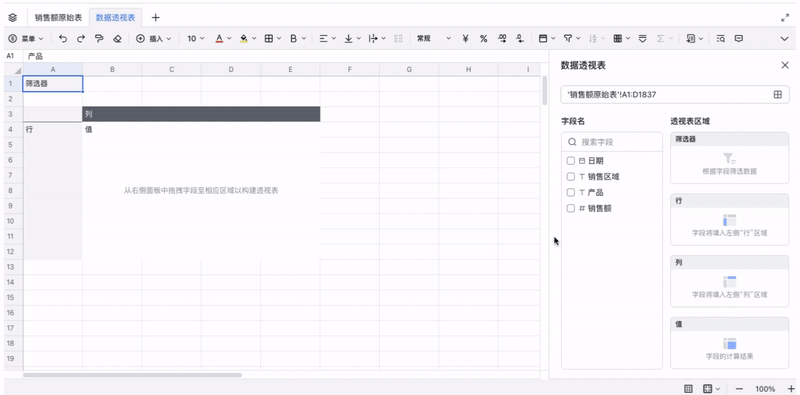Click the dark 列 header cell
The height and width of the screenshot is (395, 800).
tap(202, 114)
